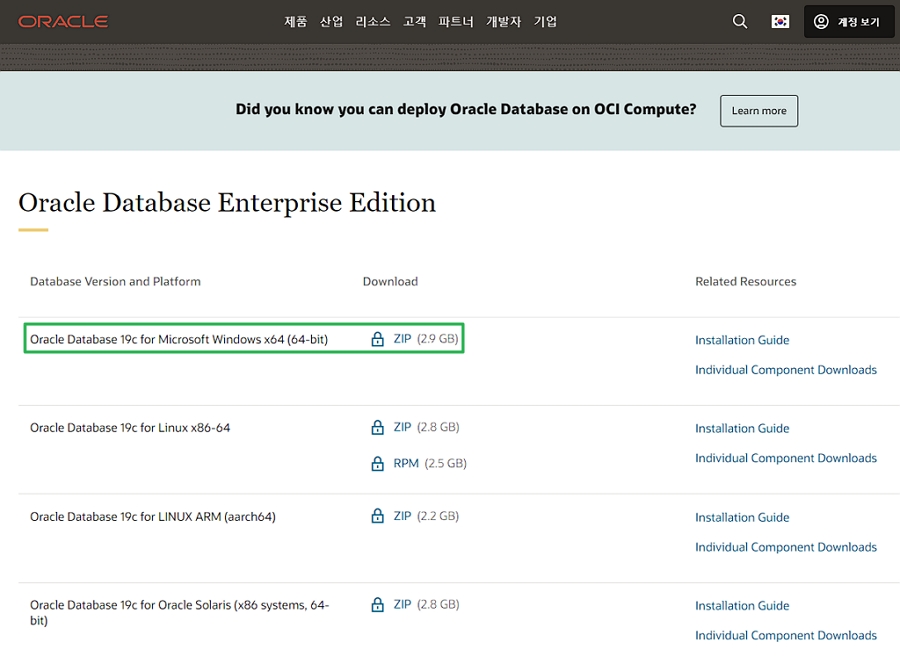
Task: Click the lock icon beside Oracle Solaris ZIP
Action: (377, 605)
